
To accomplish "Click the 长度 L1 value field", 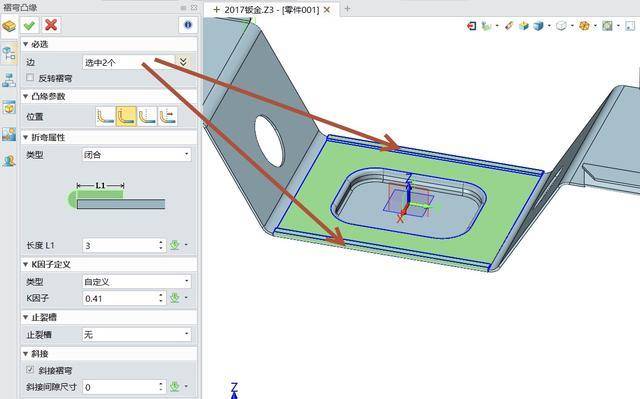I will (x=120, y=245).
